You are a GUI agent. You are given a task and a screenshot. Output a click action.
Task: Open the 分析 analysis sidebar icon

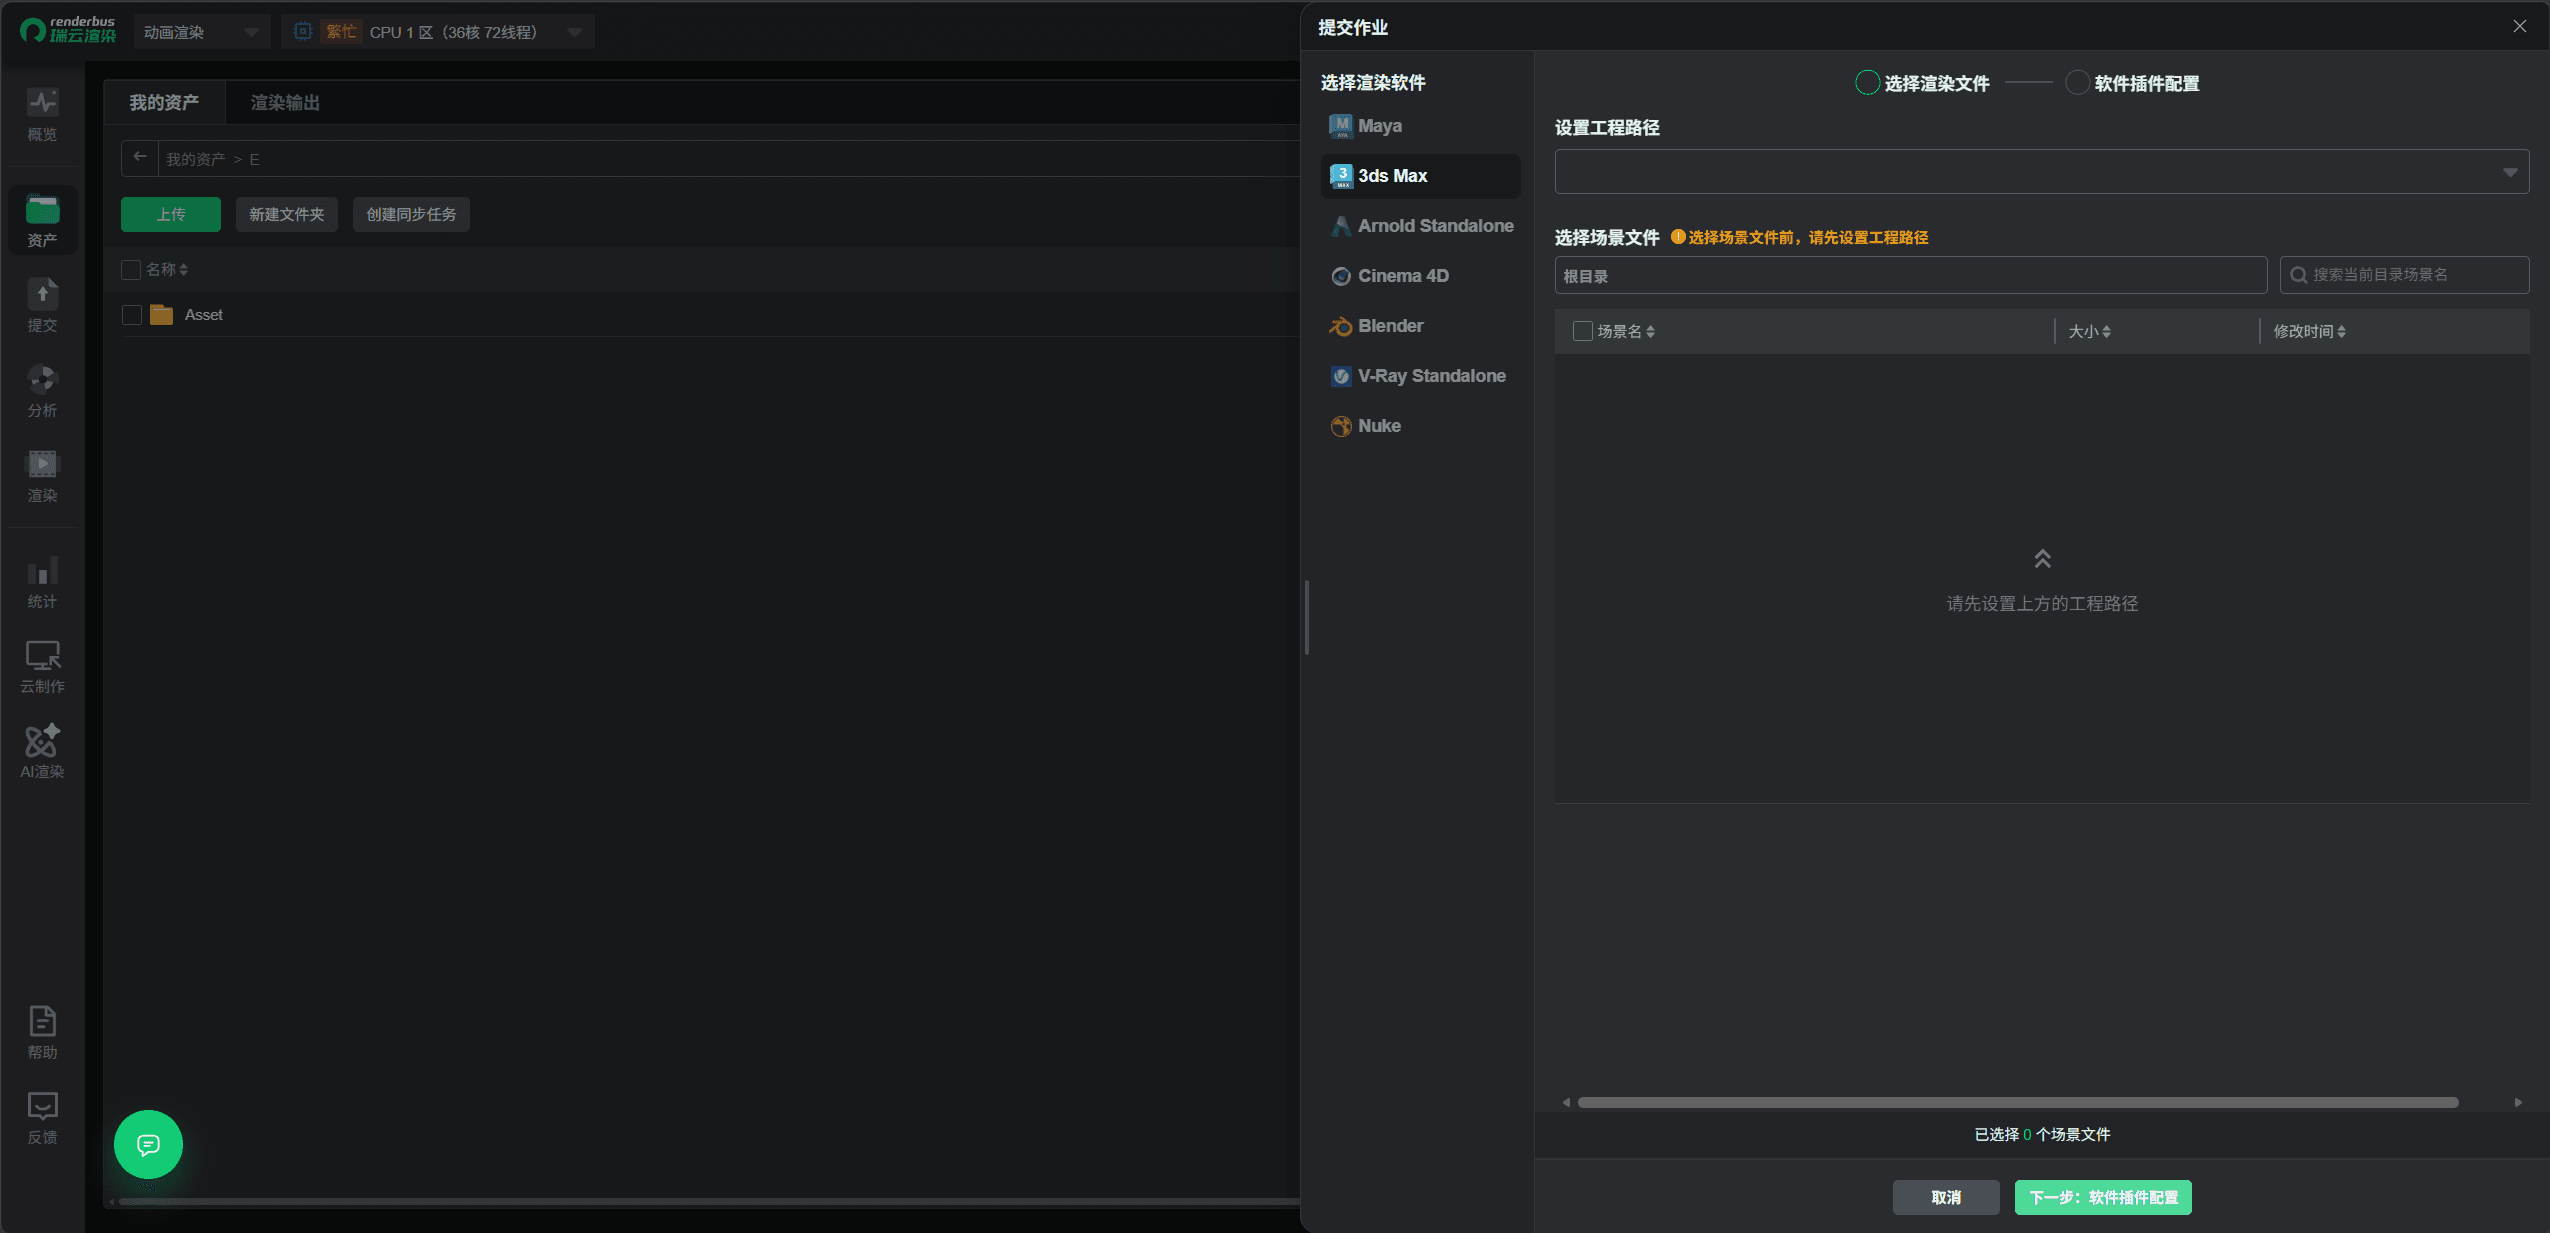click(x=42, y=390)
